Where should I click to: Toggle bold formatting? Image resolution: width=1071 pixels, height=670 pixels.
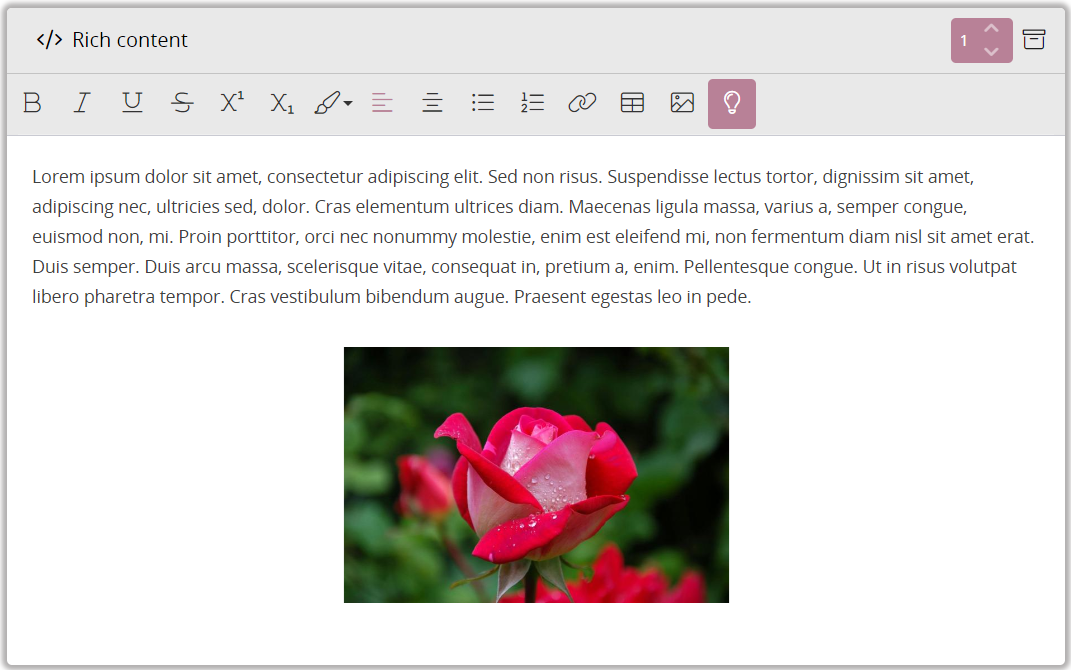pos(32,103)
